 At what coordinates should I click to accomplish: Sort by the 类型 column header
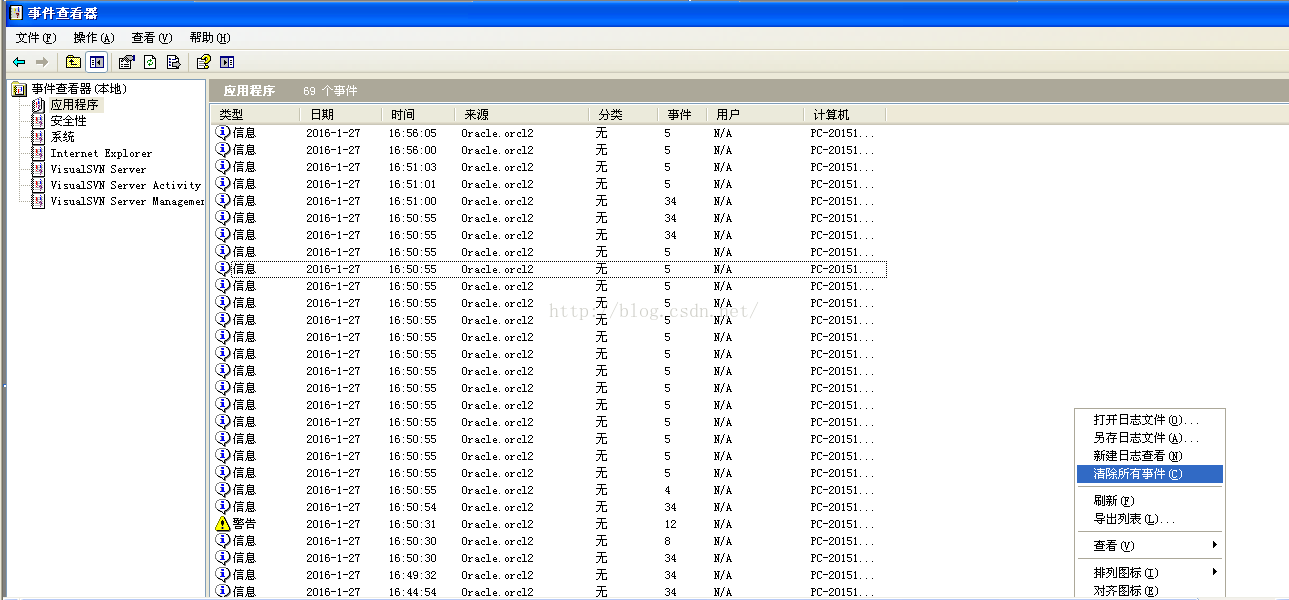[255, 115]
